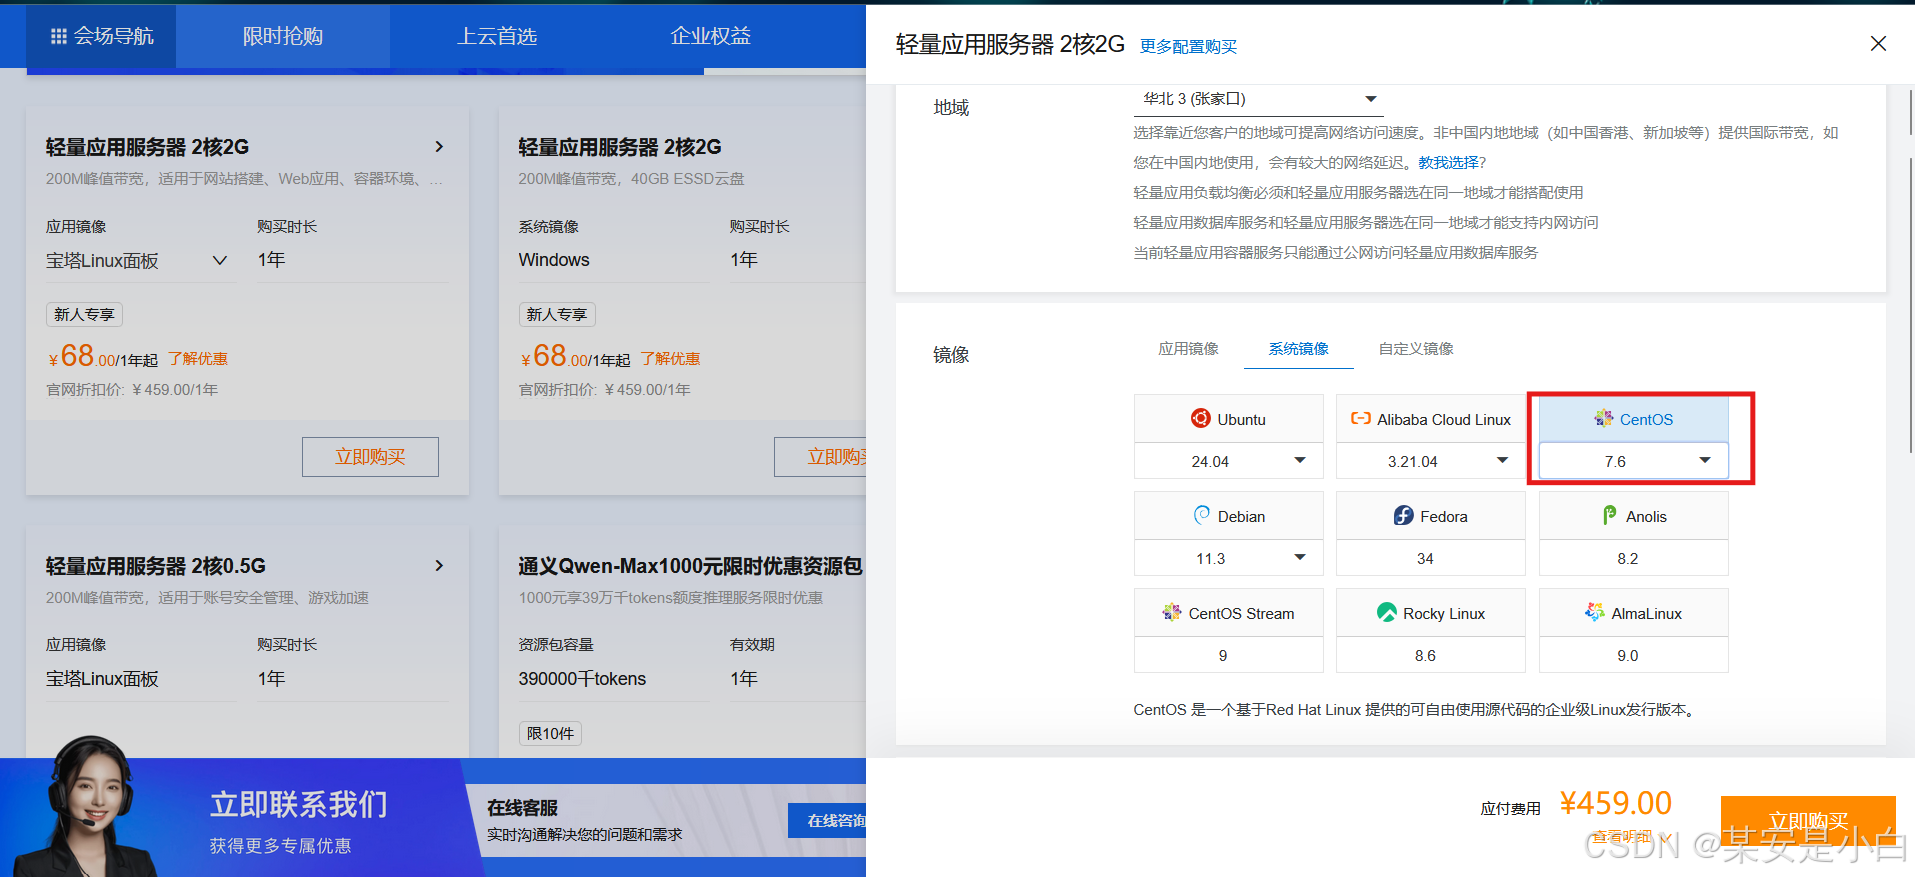Open Debian version 11.3 dropdown
This screenshot has height=877, width=1915.
(1229, 558)
